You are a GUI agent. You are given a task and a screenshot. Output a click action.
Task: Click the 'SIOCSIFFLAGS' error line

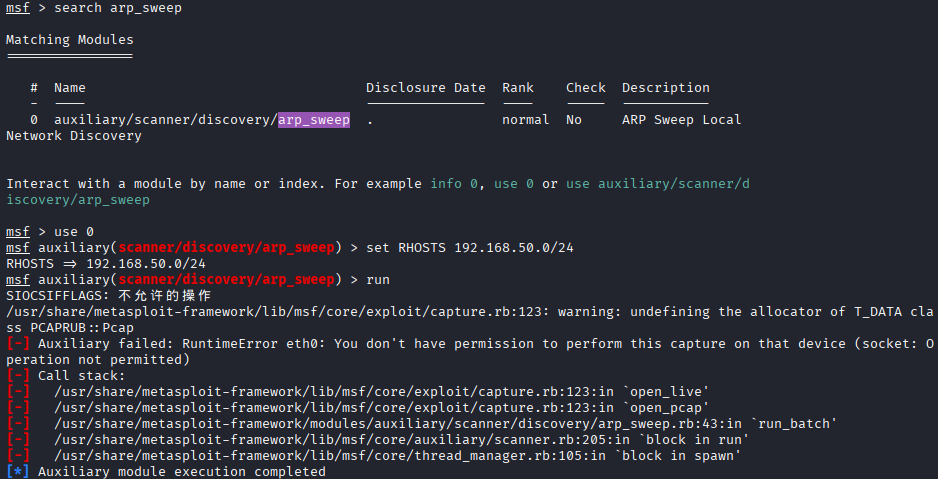(108, 296)
